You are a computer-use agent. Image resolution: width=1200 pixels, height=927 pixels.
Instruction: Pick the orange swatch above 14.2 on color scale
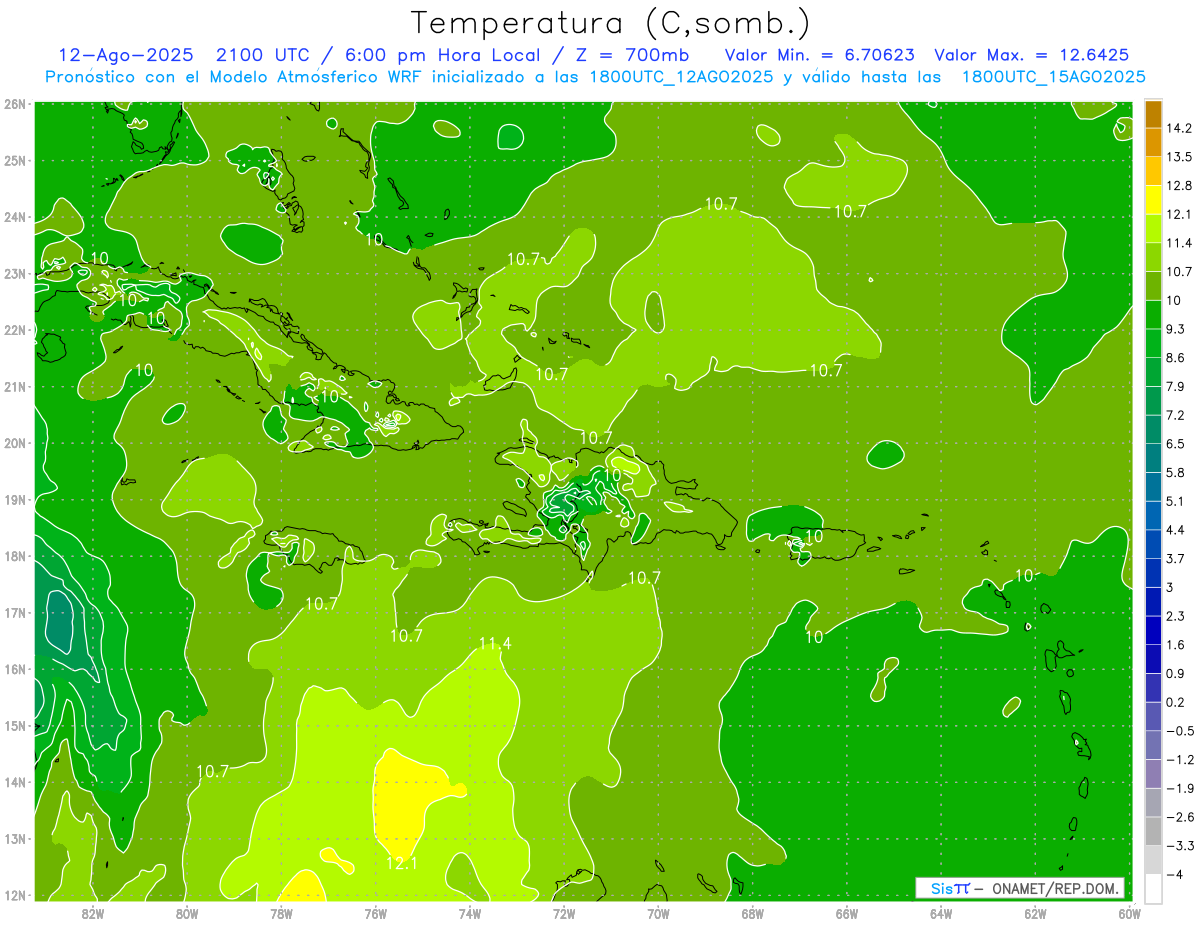click(x=1153, y=114)
